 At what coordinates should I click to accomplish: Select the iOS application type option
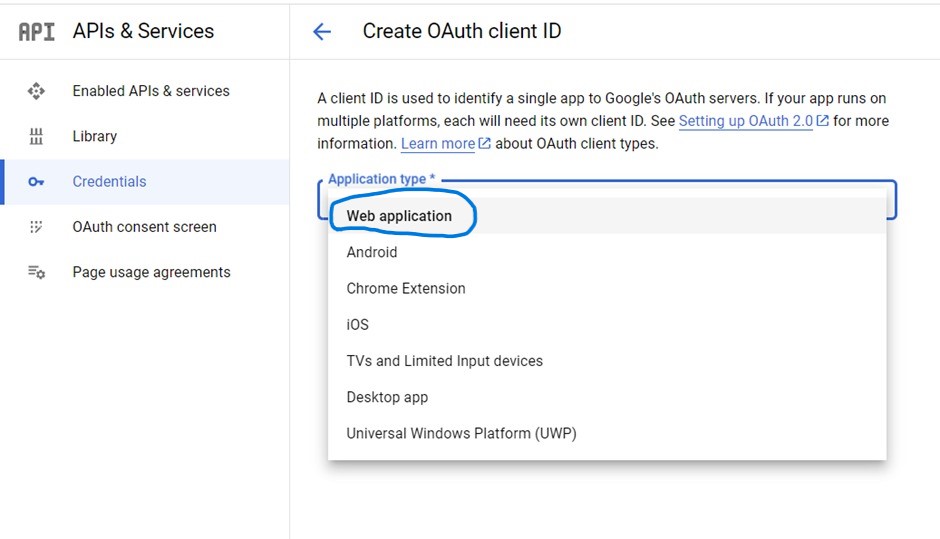(x=358, y=324)
